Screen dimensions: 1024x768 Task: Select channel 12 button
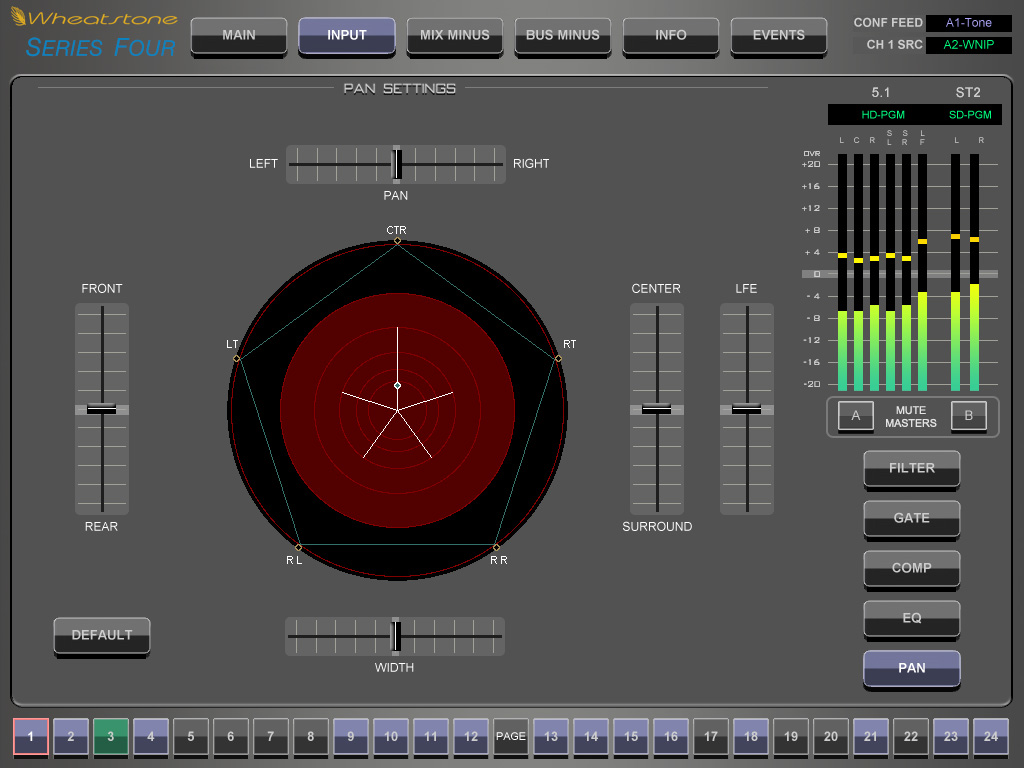(x=471, y=737)
